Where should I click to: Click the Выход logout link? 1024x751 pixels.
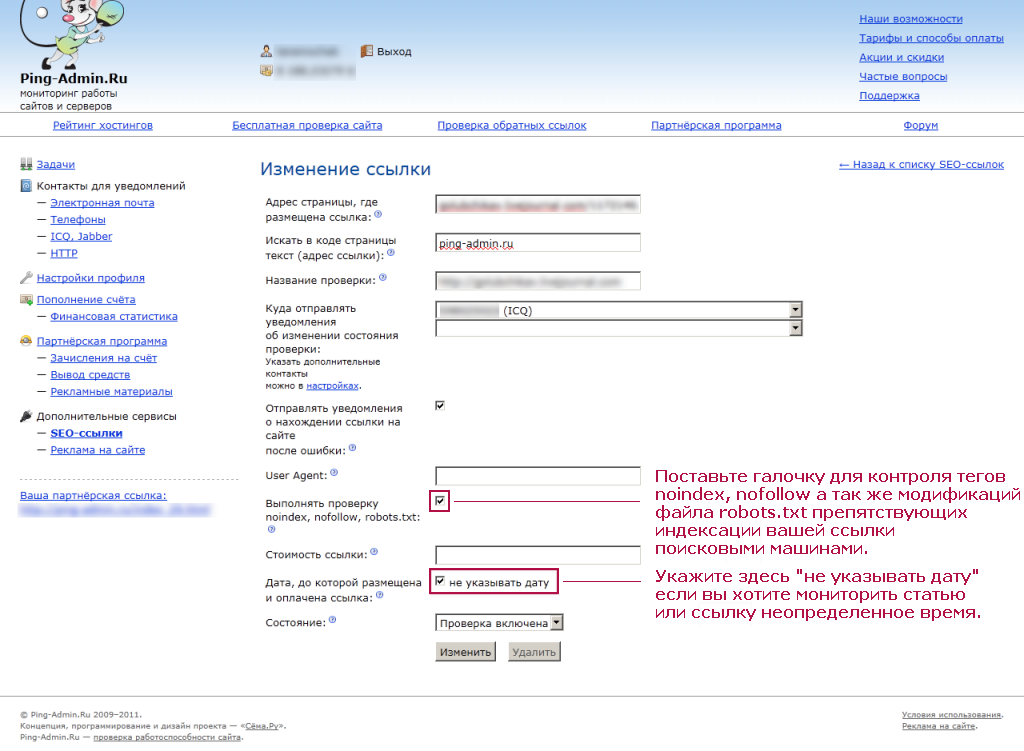(x=394, y=52)
